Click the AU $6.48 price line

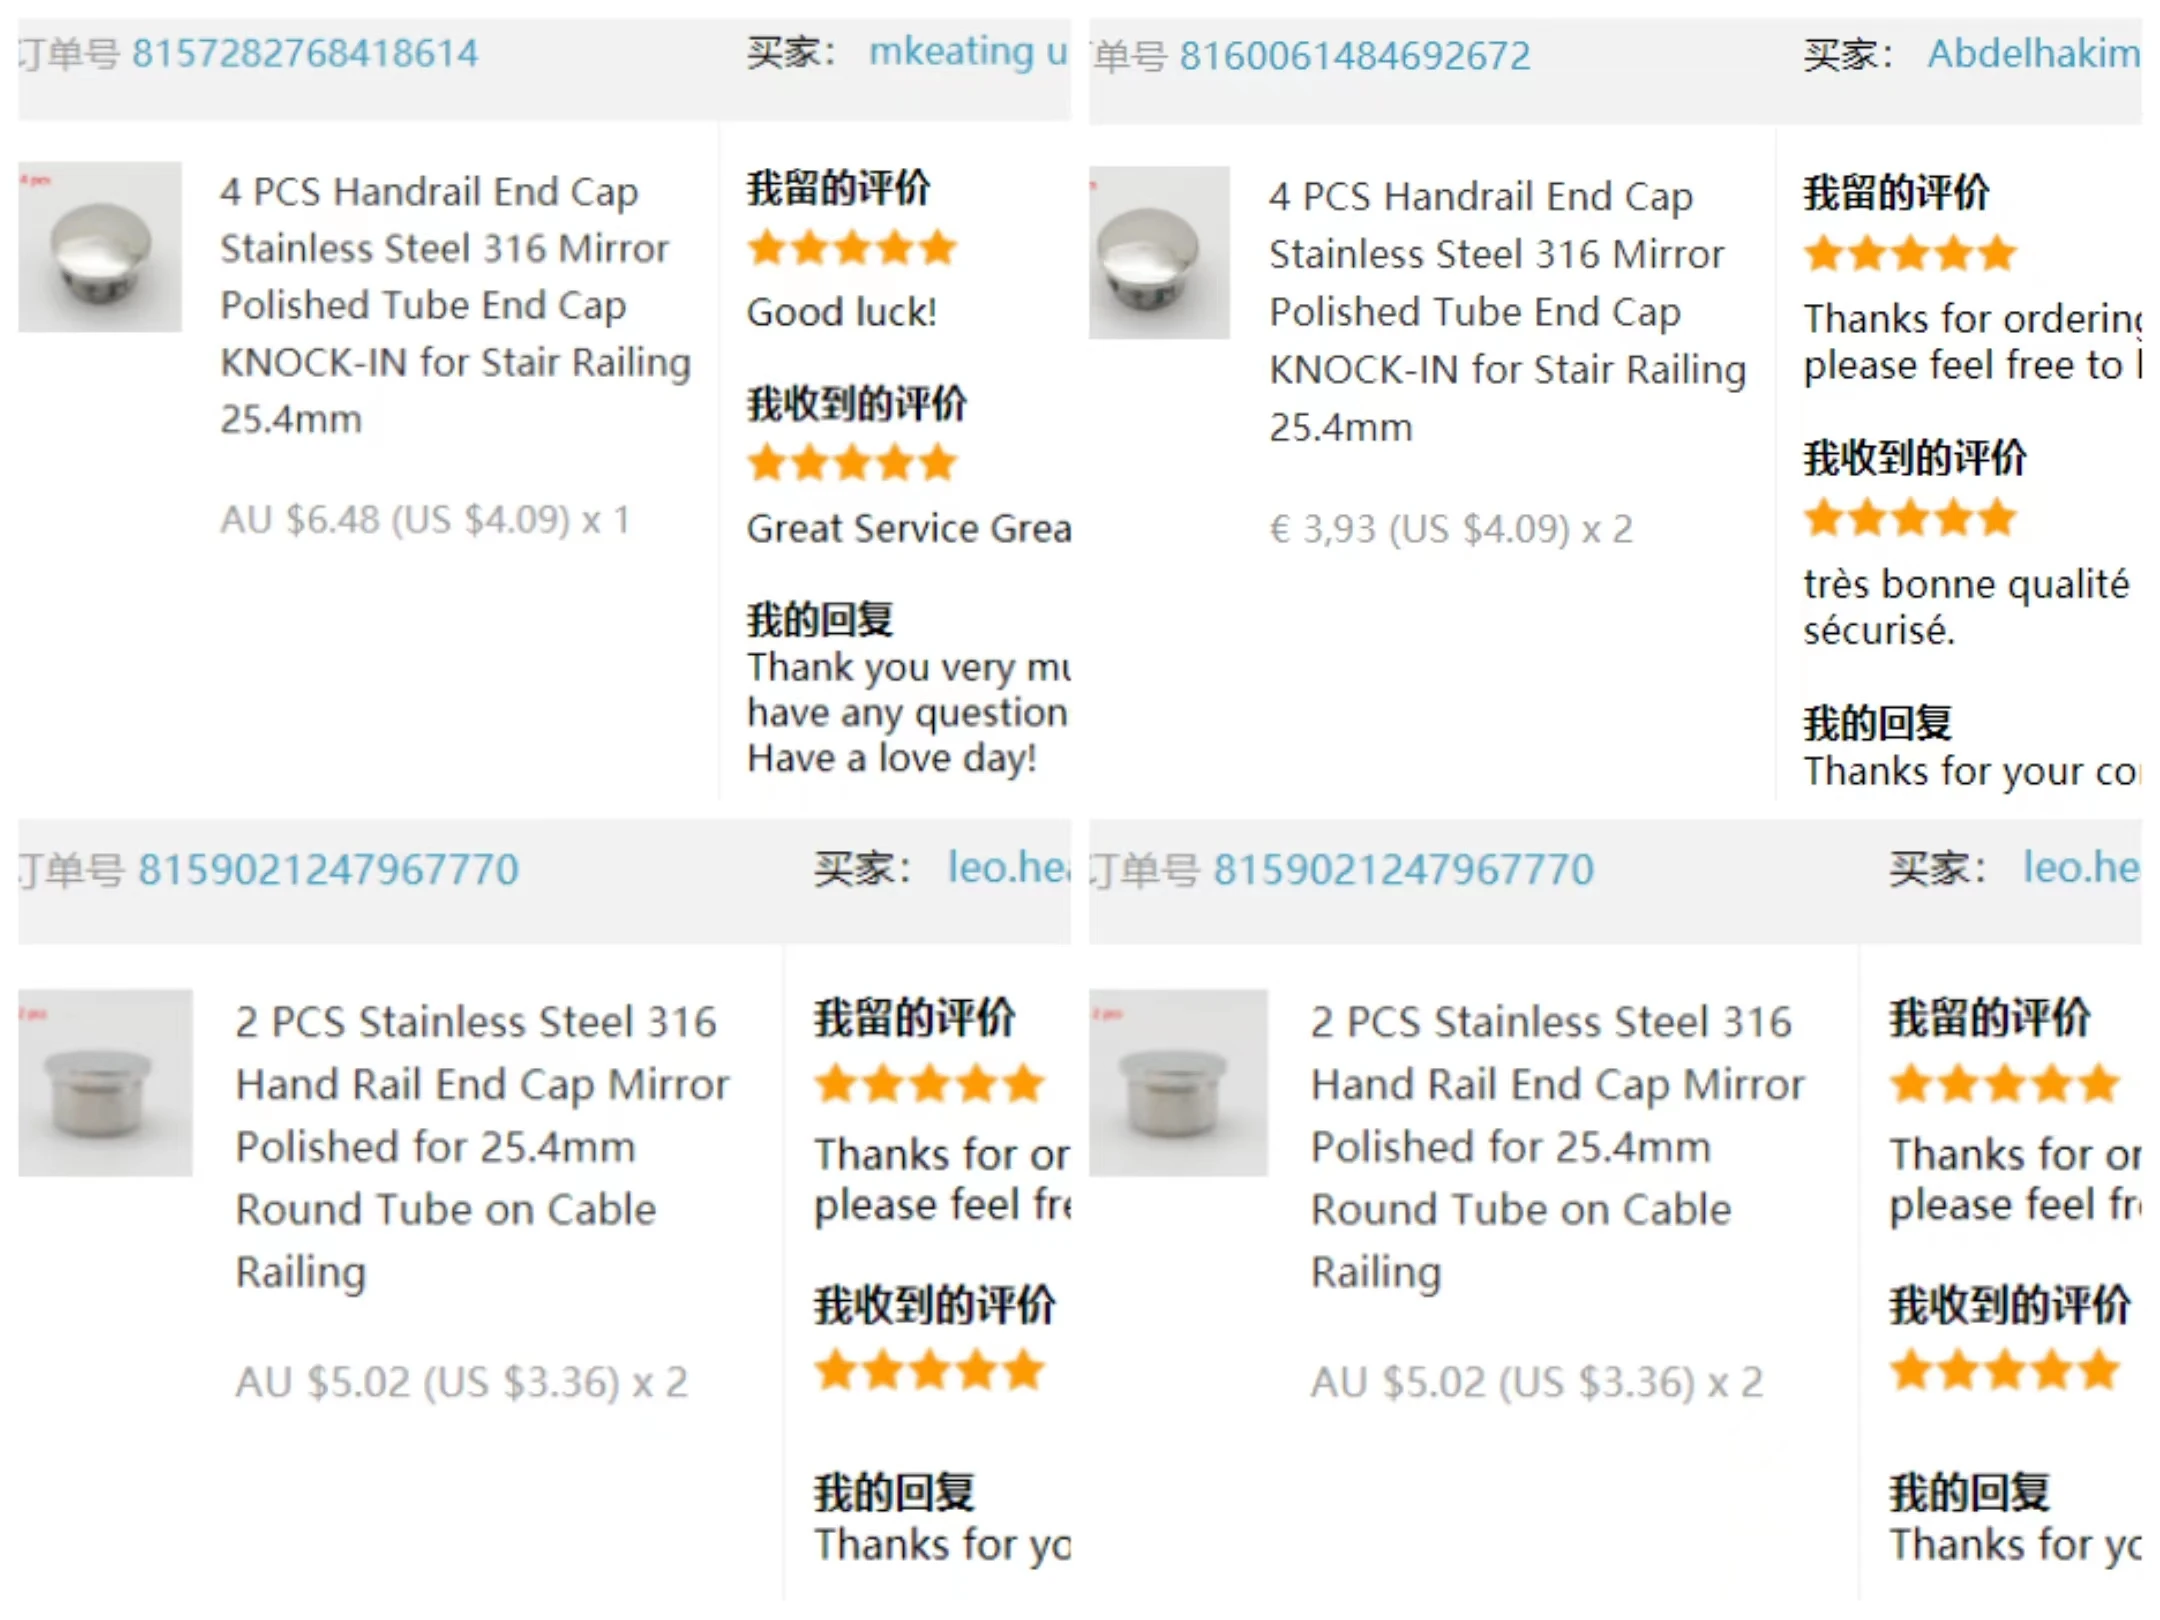point(425,520)
